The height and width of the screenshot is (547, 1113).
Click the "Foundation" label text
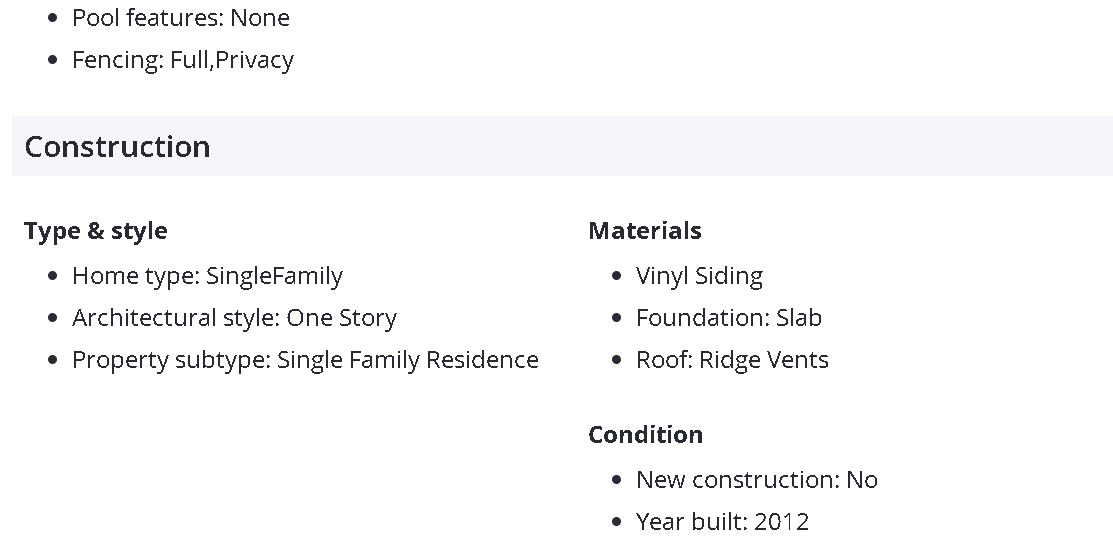coord(701,318)
